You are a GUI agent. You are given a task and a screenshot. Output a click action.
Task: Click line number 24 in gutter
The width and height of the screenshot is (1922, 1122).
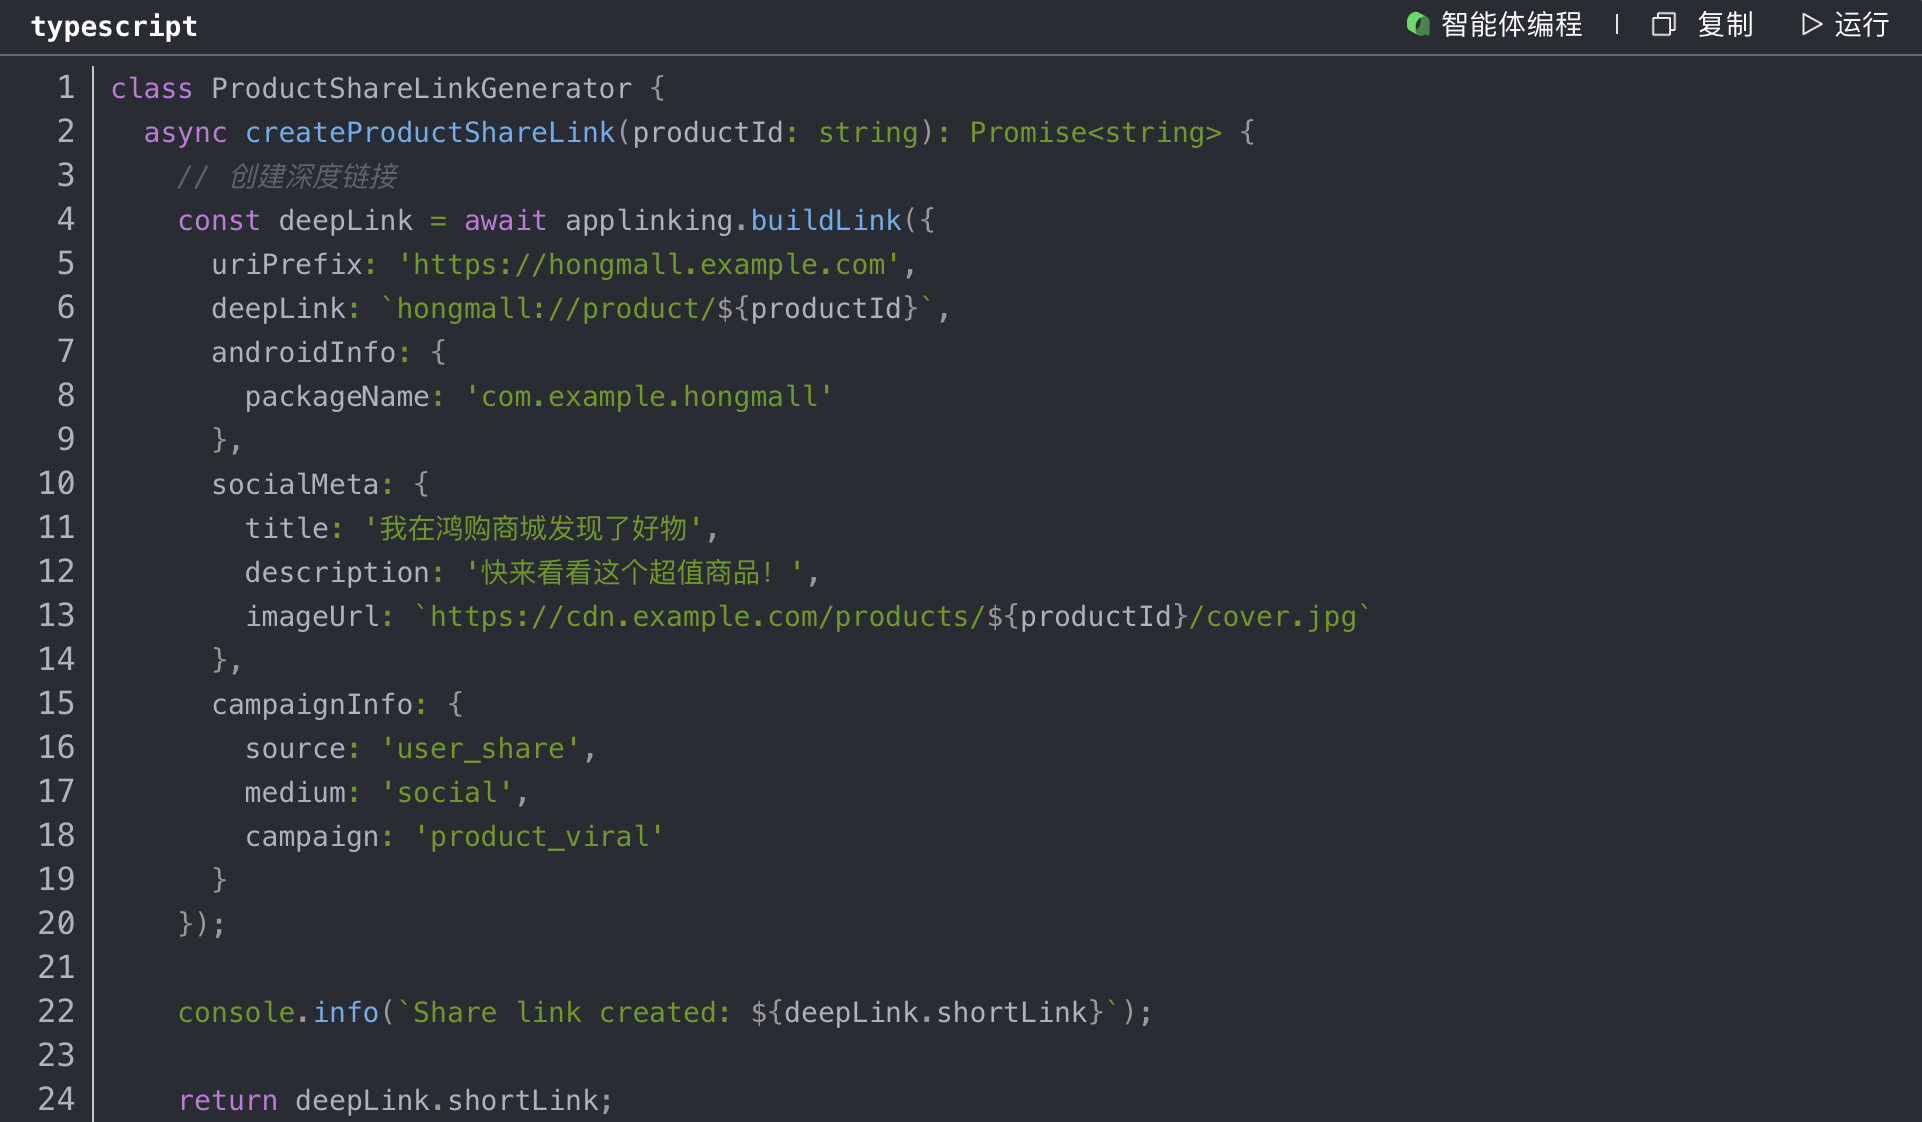click(56, 1100)
